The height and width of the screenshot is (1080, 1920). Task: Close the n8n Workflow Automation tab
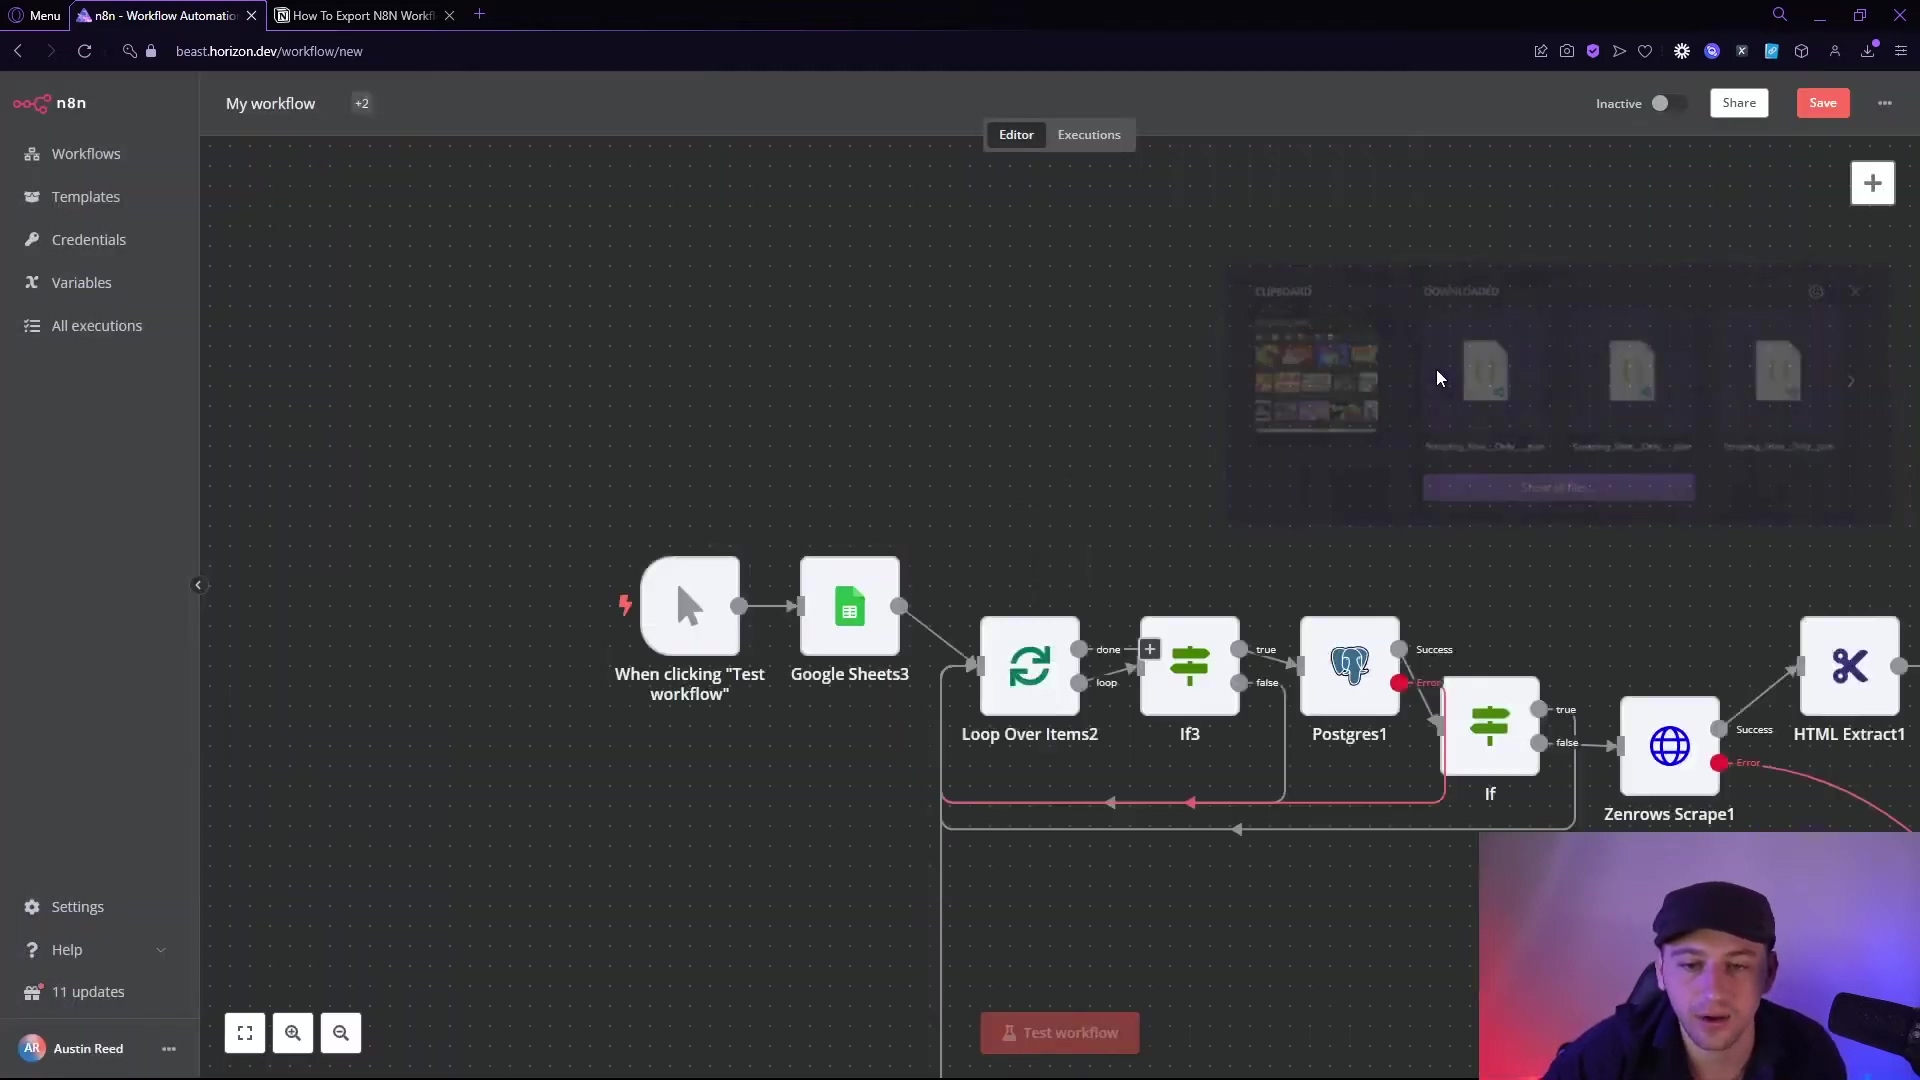251,15
